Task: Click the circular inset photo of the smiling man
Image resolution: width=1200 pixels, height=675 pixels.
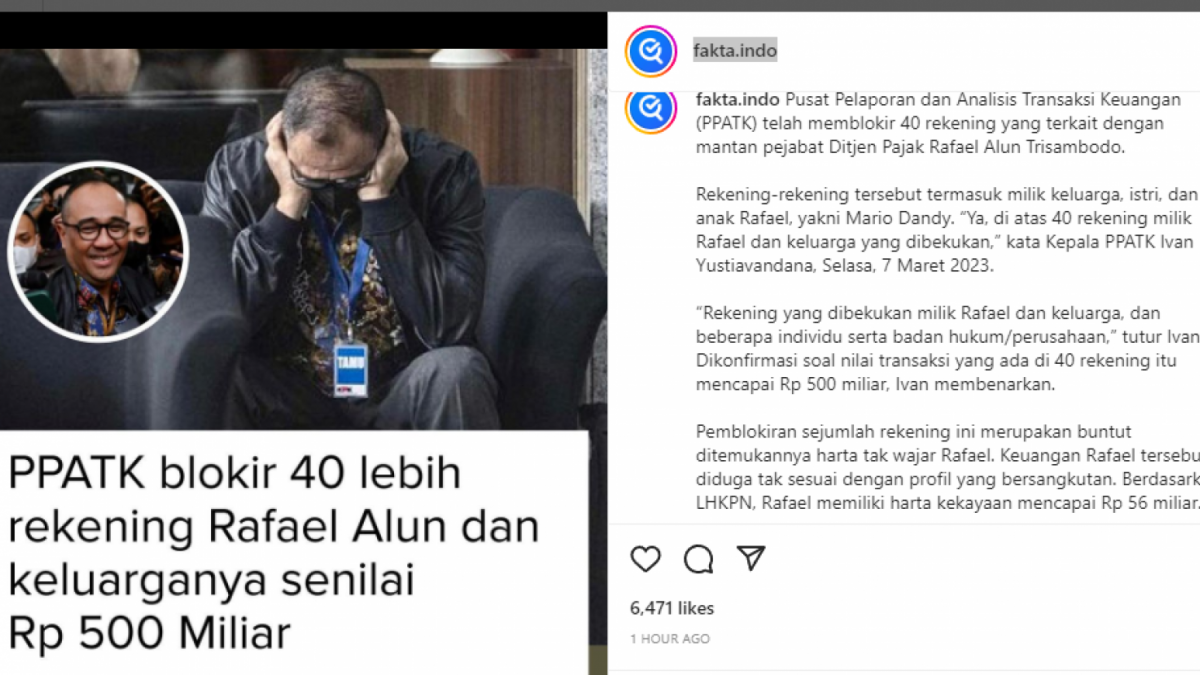Action: (x=97, y=250)
